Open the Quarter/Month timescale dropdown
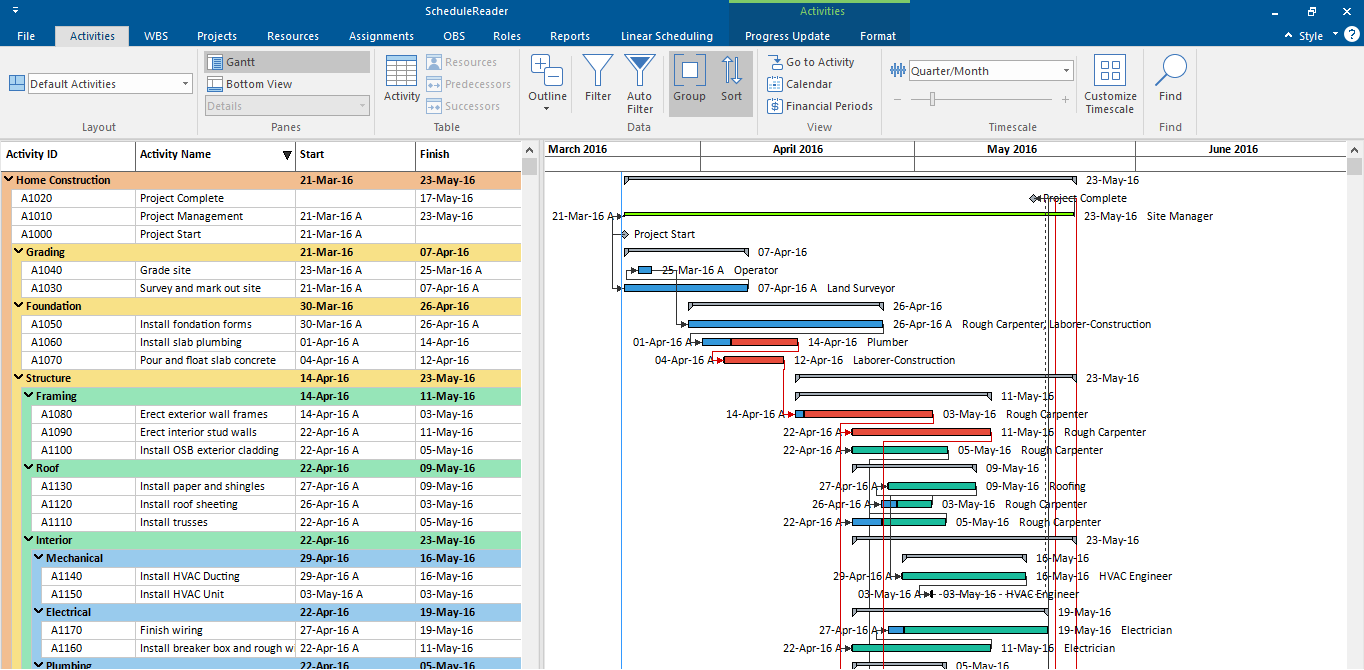Viewport: 1364px width, 670px height. coord(990,71)
